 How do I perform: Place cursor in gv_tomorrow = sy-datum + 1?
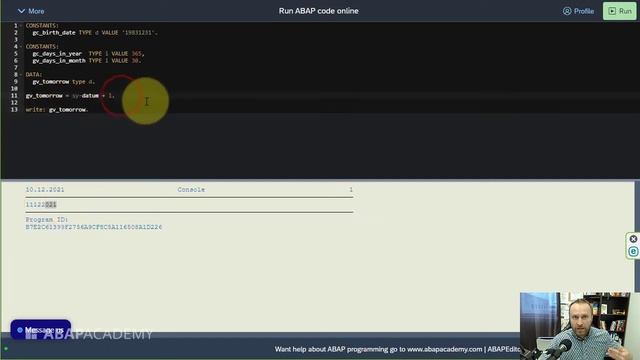coord(70,96)
